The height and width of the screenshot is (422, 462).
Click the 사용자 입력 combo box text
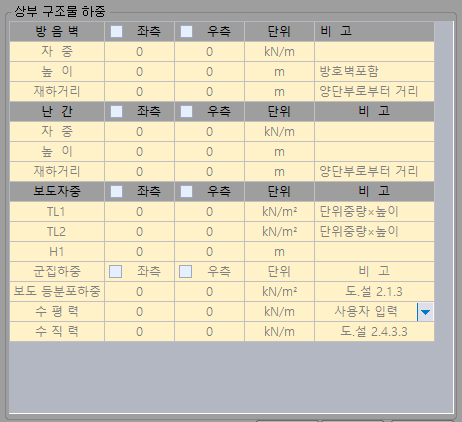(366, 312)
